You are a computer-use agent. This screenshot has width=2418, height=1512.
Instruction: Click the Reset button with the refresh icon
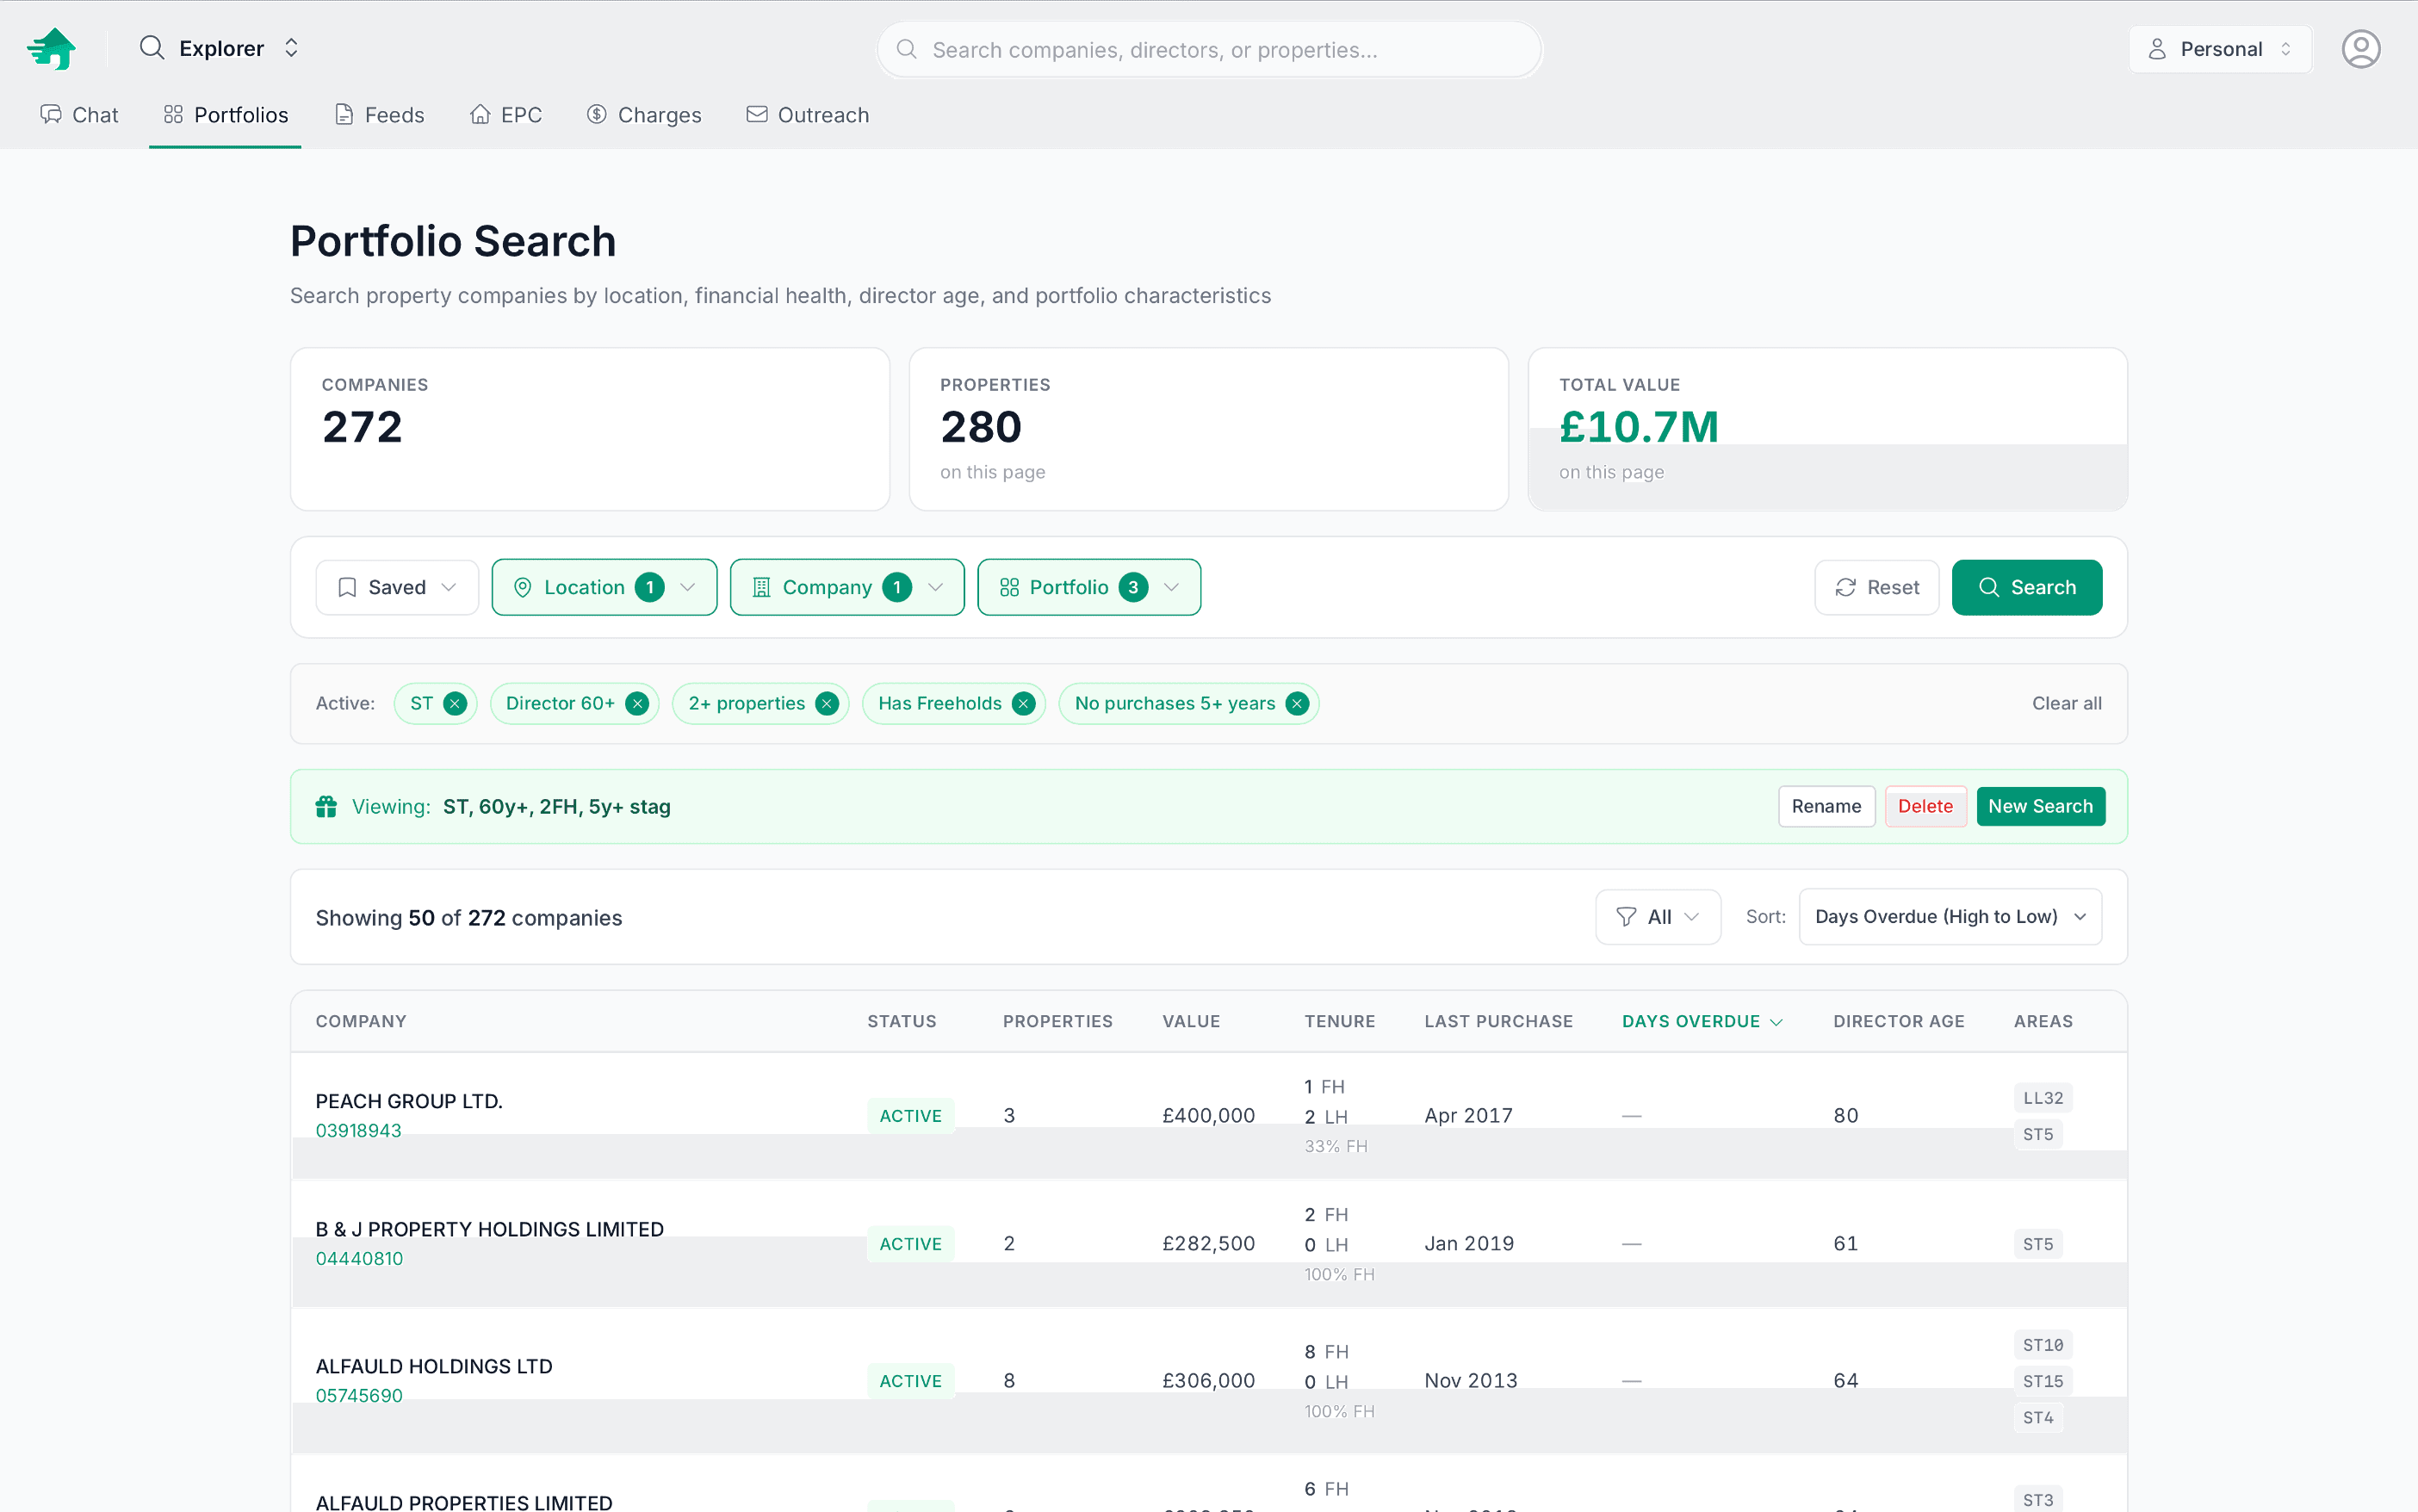(1876, 587)
